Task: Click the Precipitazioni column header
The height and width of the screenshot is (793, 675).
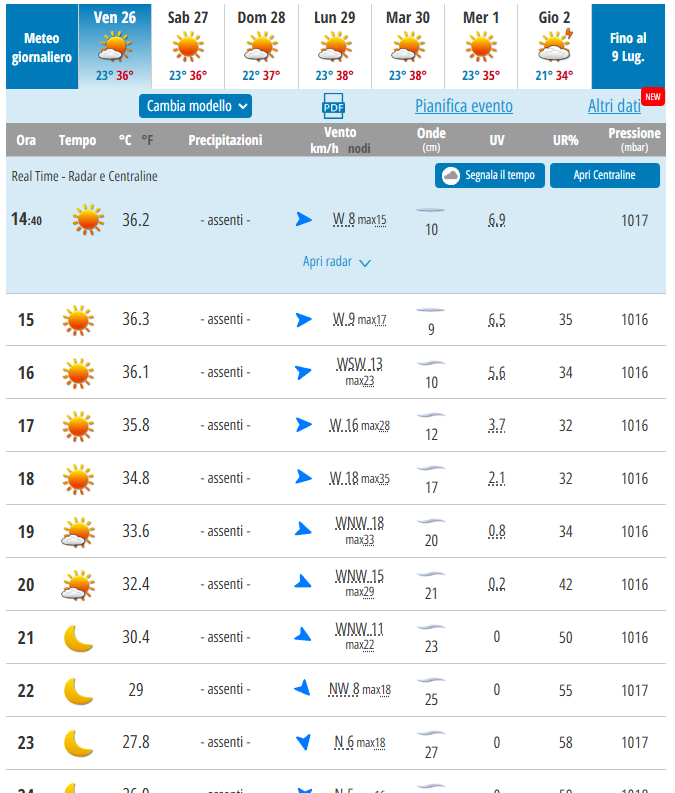Action: 226,140
